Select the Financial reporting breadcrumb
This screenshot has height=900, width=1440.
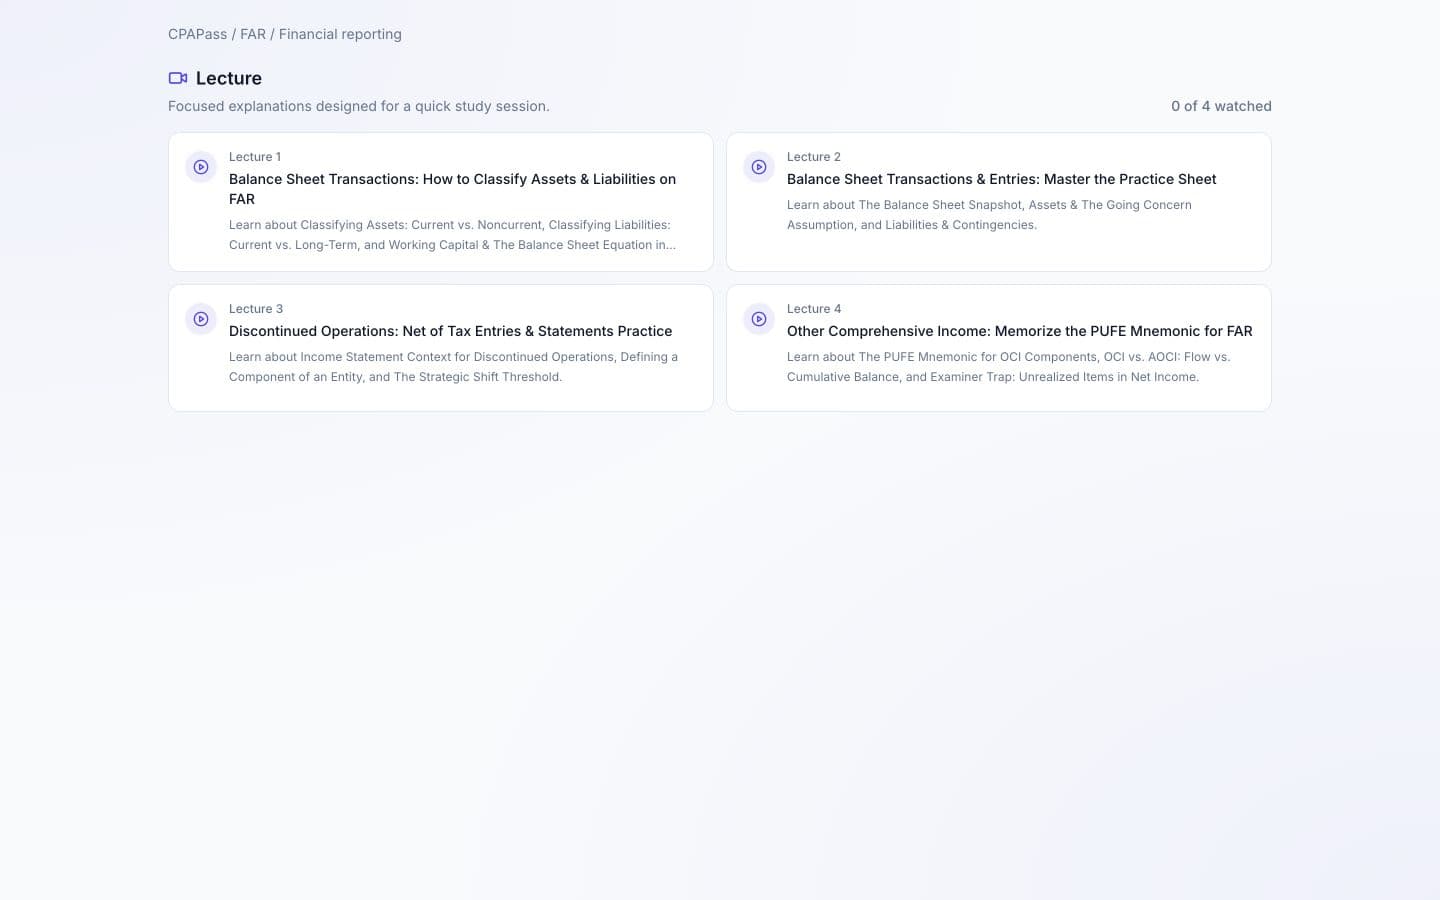point(340,34)
